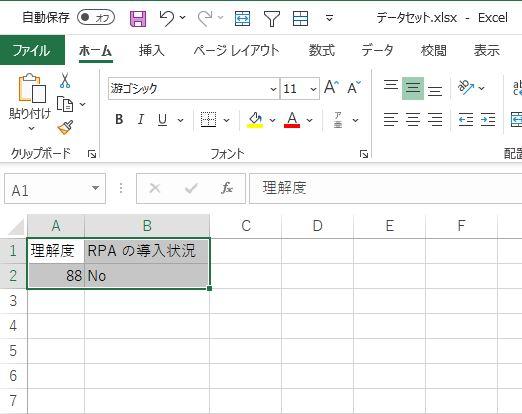Click the Cut scissors icon
522x414 pixels.
pos(65,80)
